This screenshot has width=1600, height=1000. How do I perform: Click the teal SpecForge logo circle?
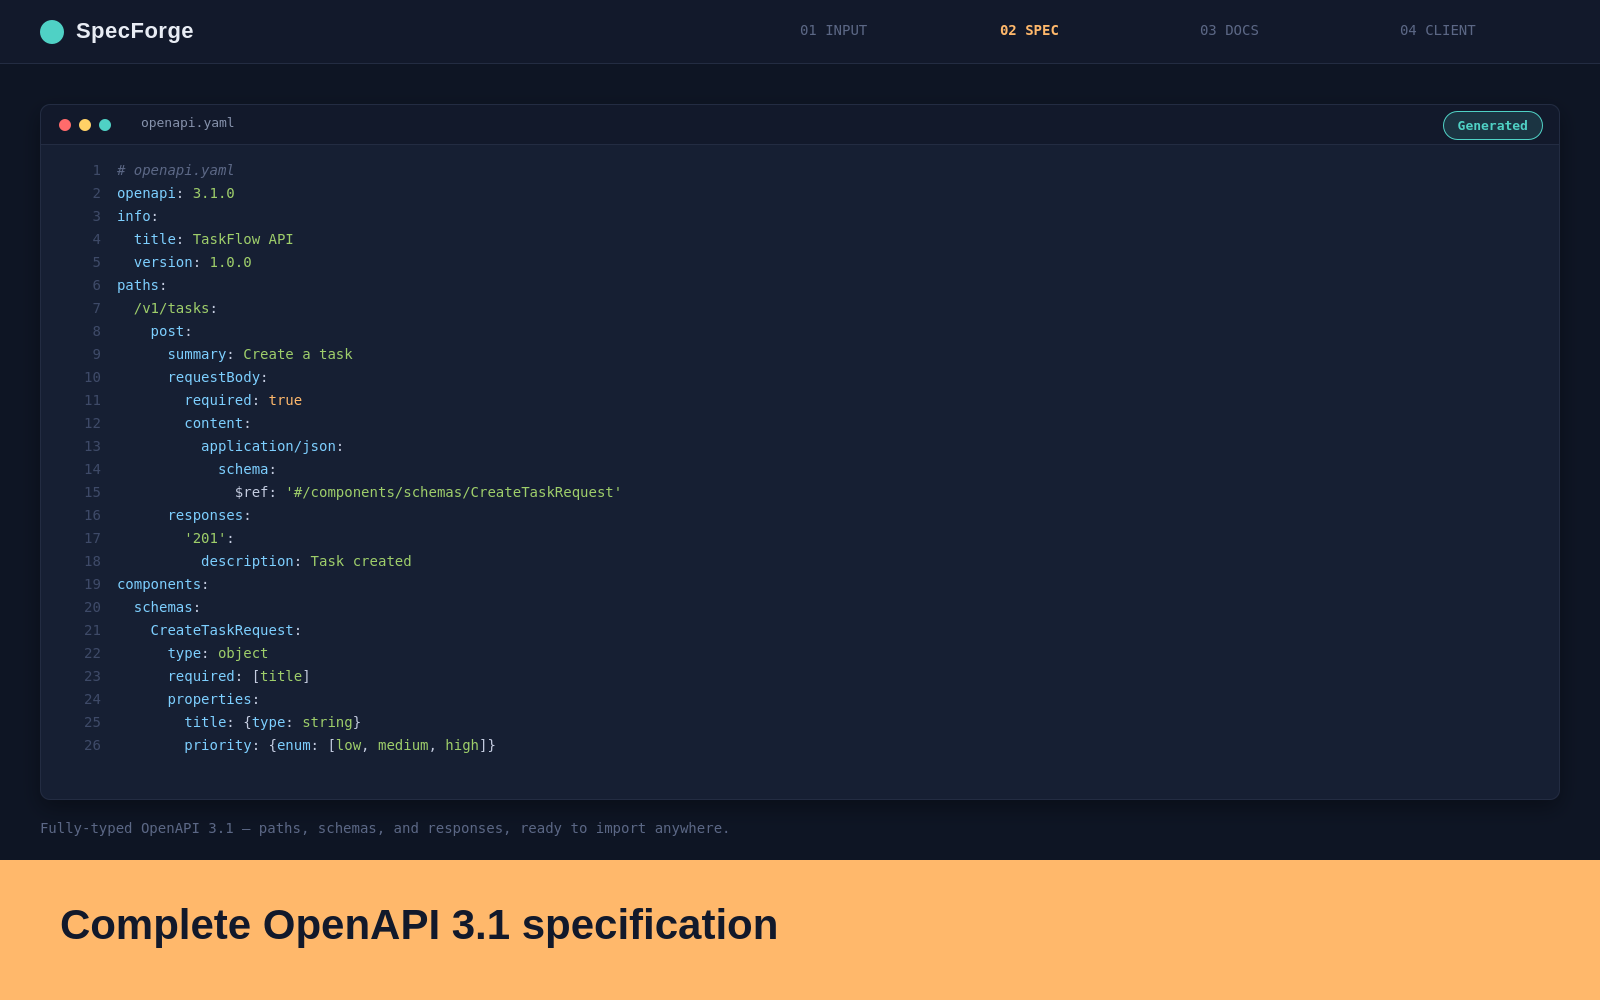click(52, 32)
